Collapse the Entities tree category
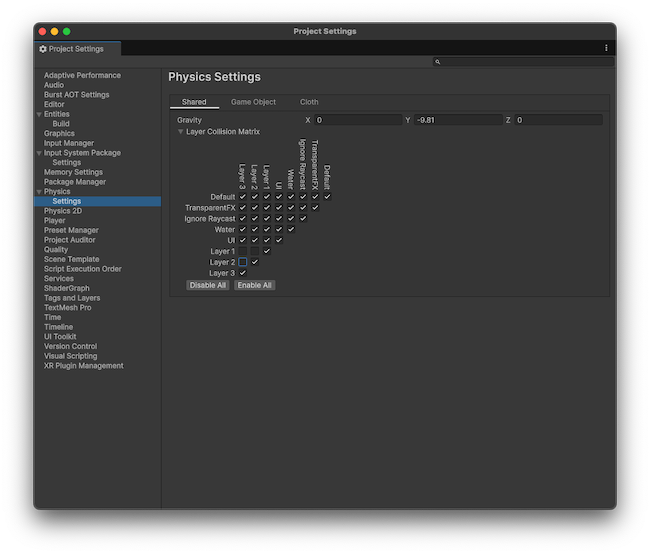 click(x=40, y=114)
